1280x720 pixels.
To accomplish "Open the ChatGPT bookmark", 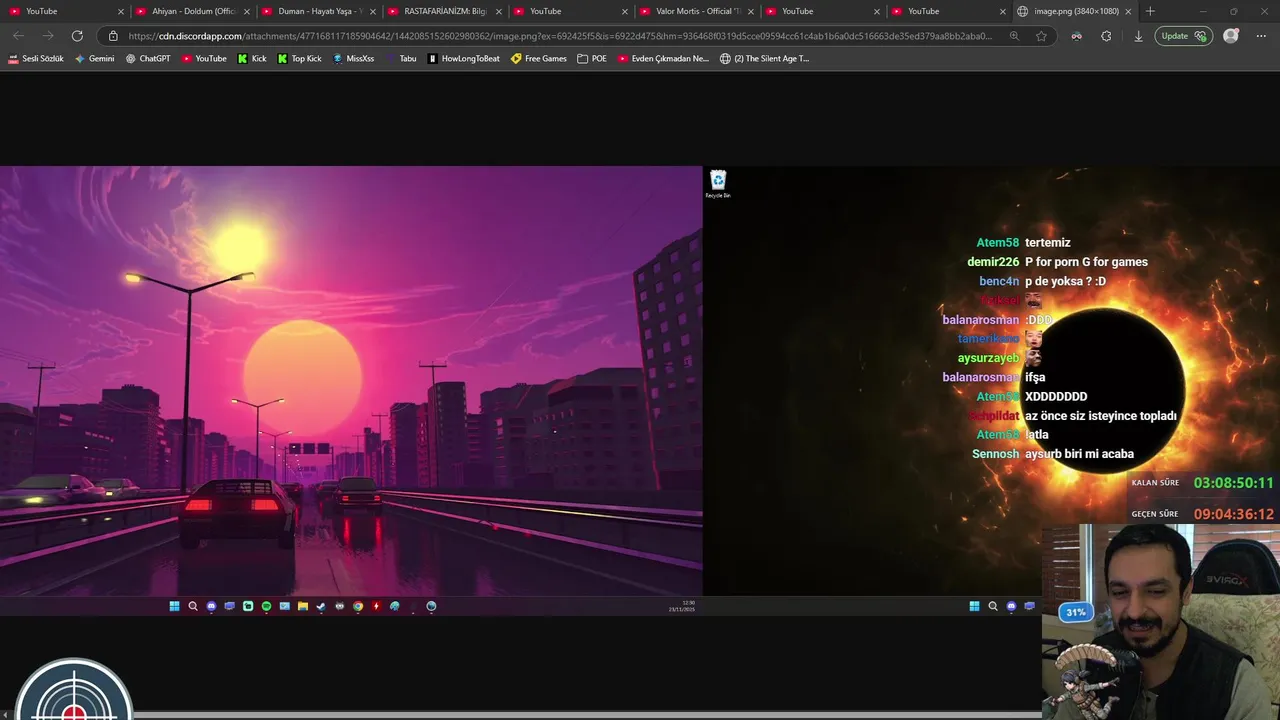I will pos(148,58).
